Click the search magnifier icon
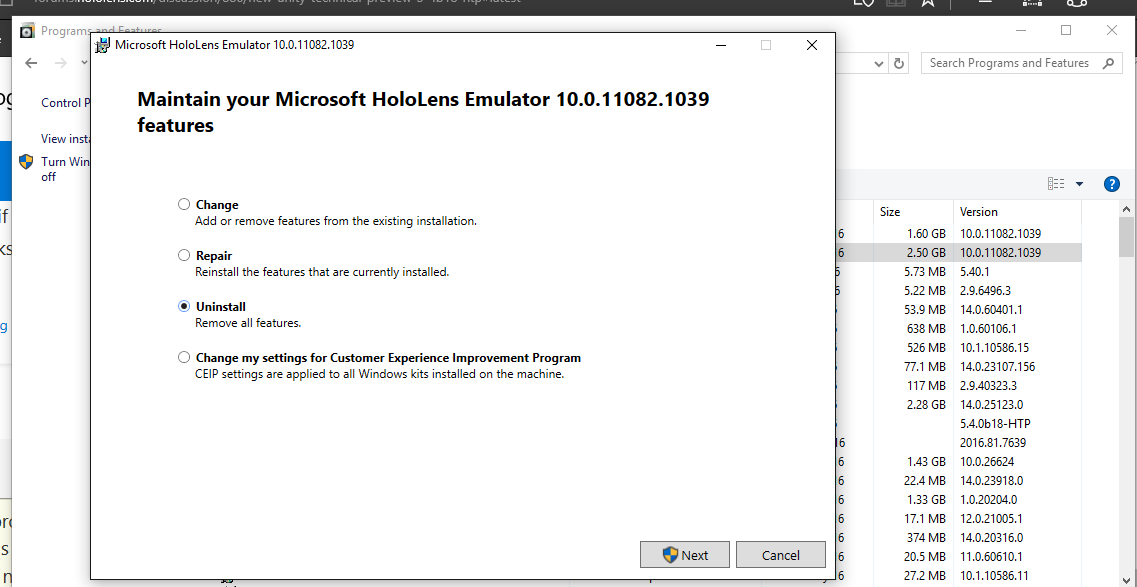This screenshot has width=1137, height=587. coord(1108,63)
